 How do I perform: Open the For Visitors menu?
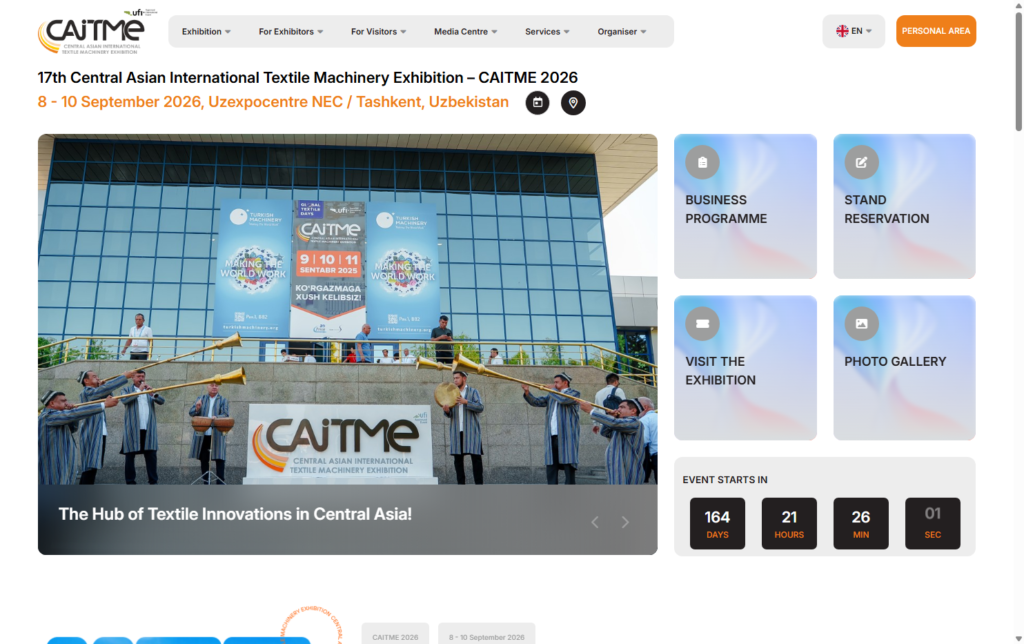[x=378, y=31]
